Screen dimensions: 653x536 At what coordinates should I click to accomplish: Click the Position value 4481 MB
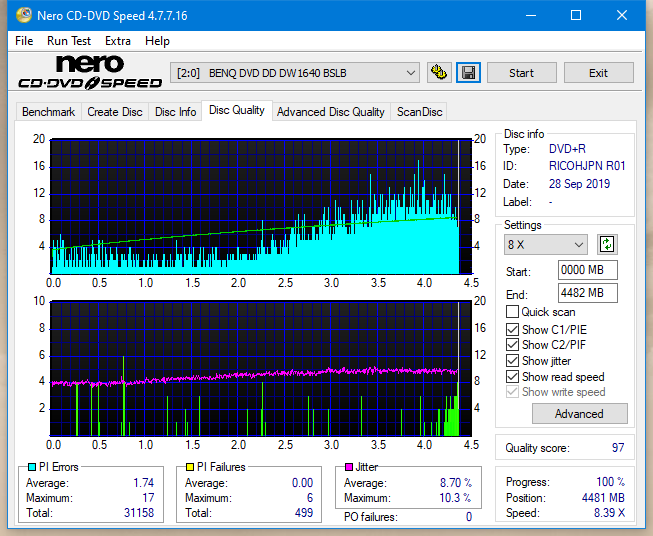click(x=603, y=498)
